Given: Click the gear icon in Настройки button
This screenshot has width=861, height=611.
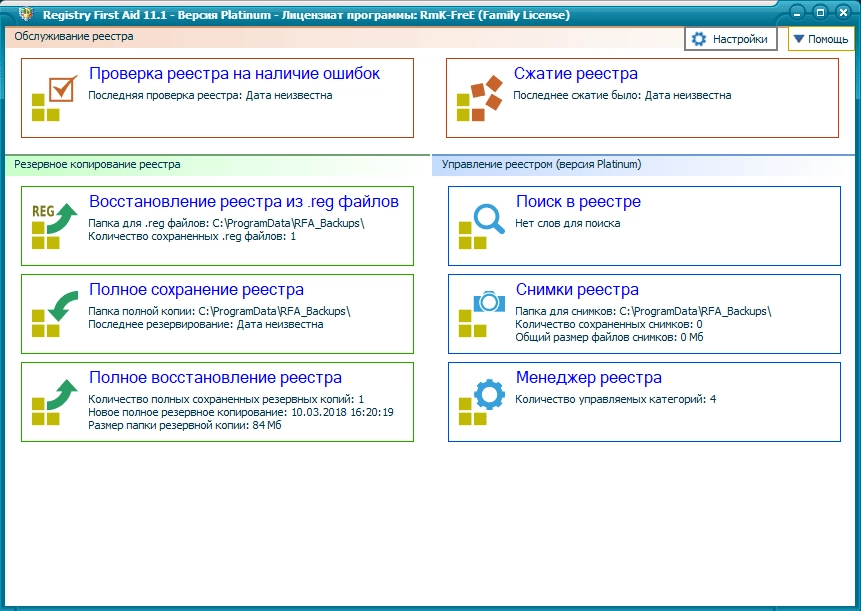Looking at the screenshot, I should (698, 39).
